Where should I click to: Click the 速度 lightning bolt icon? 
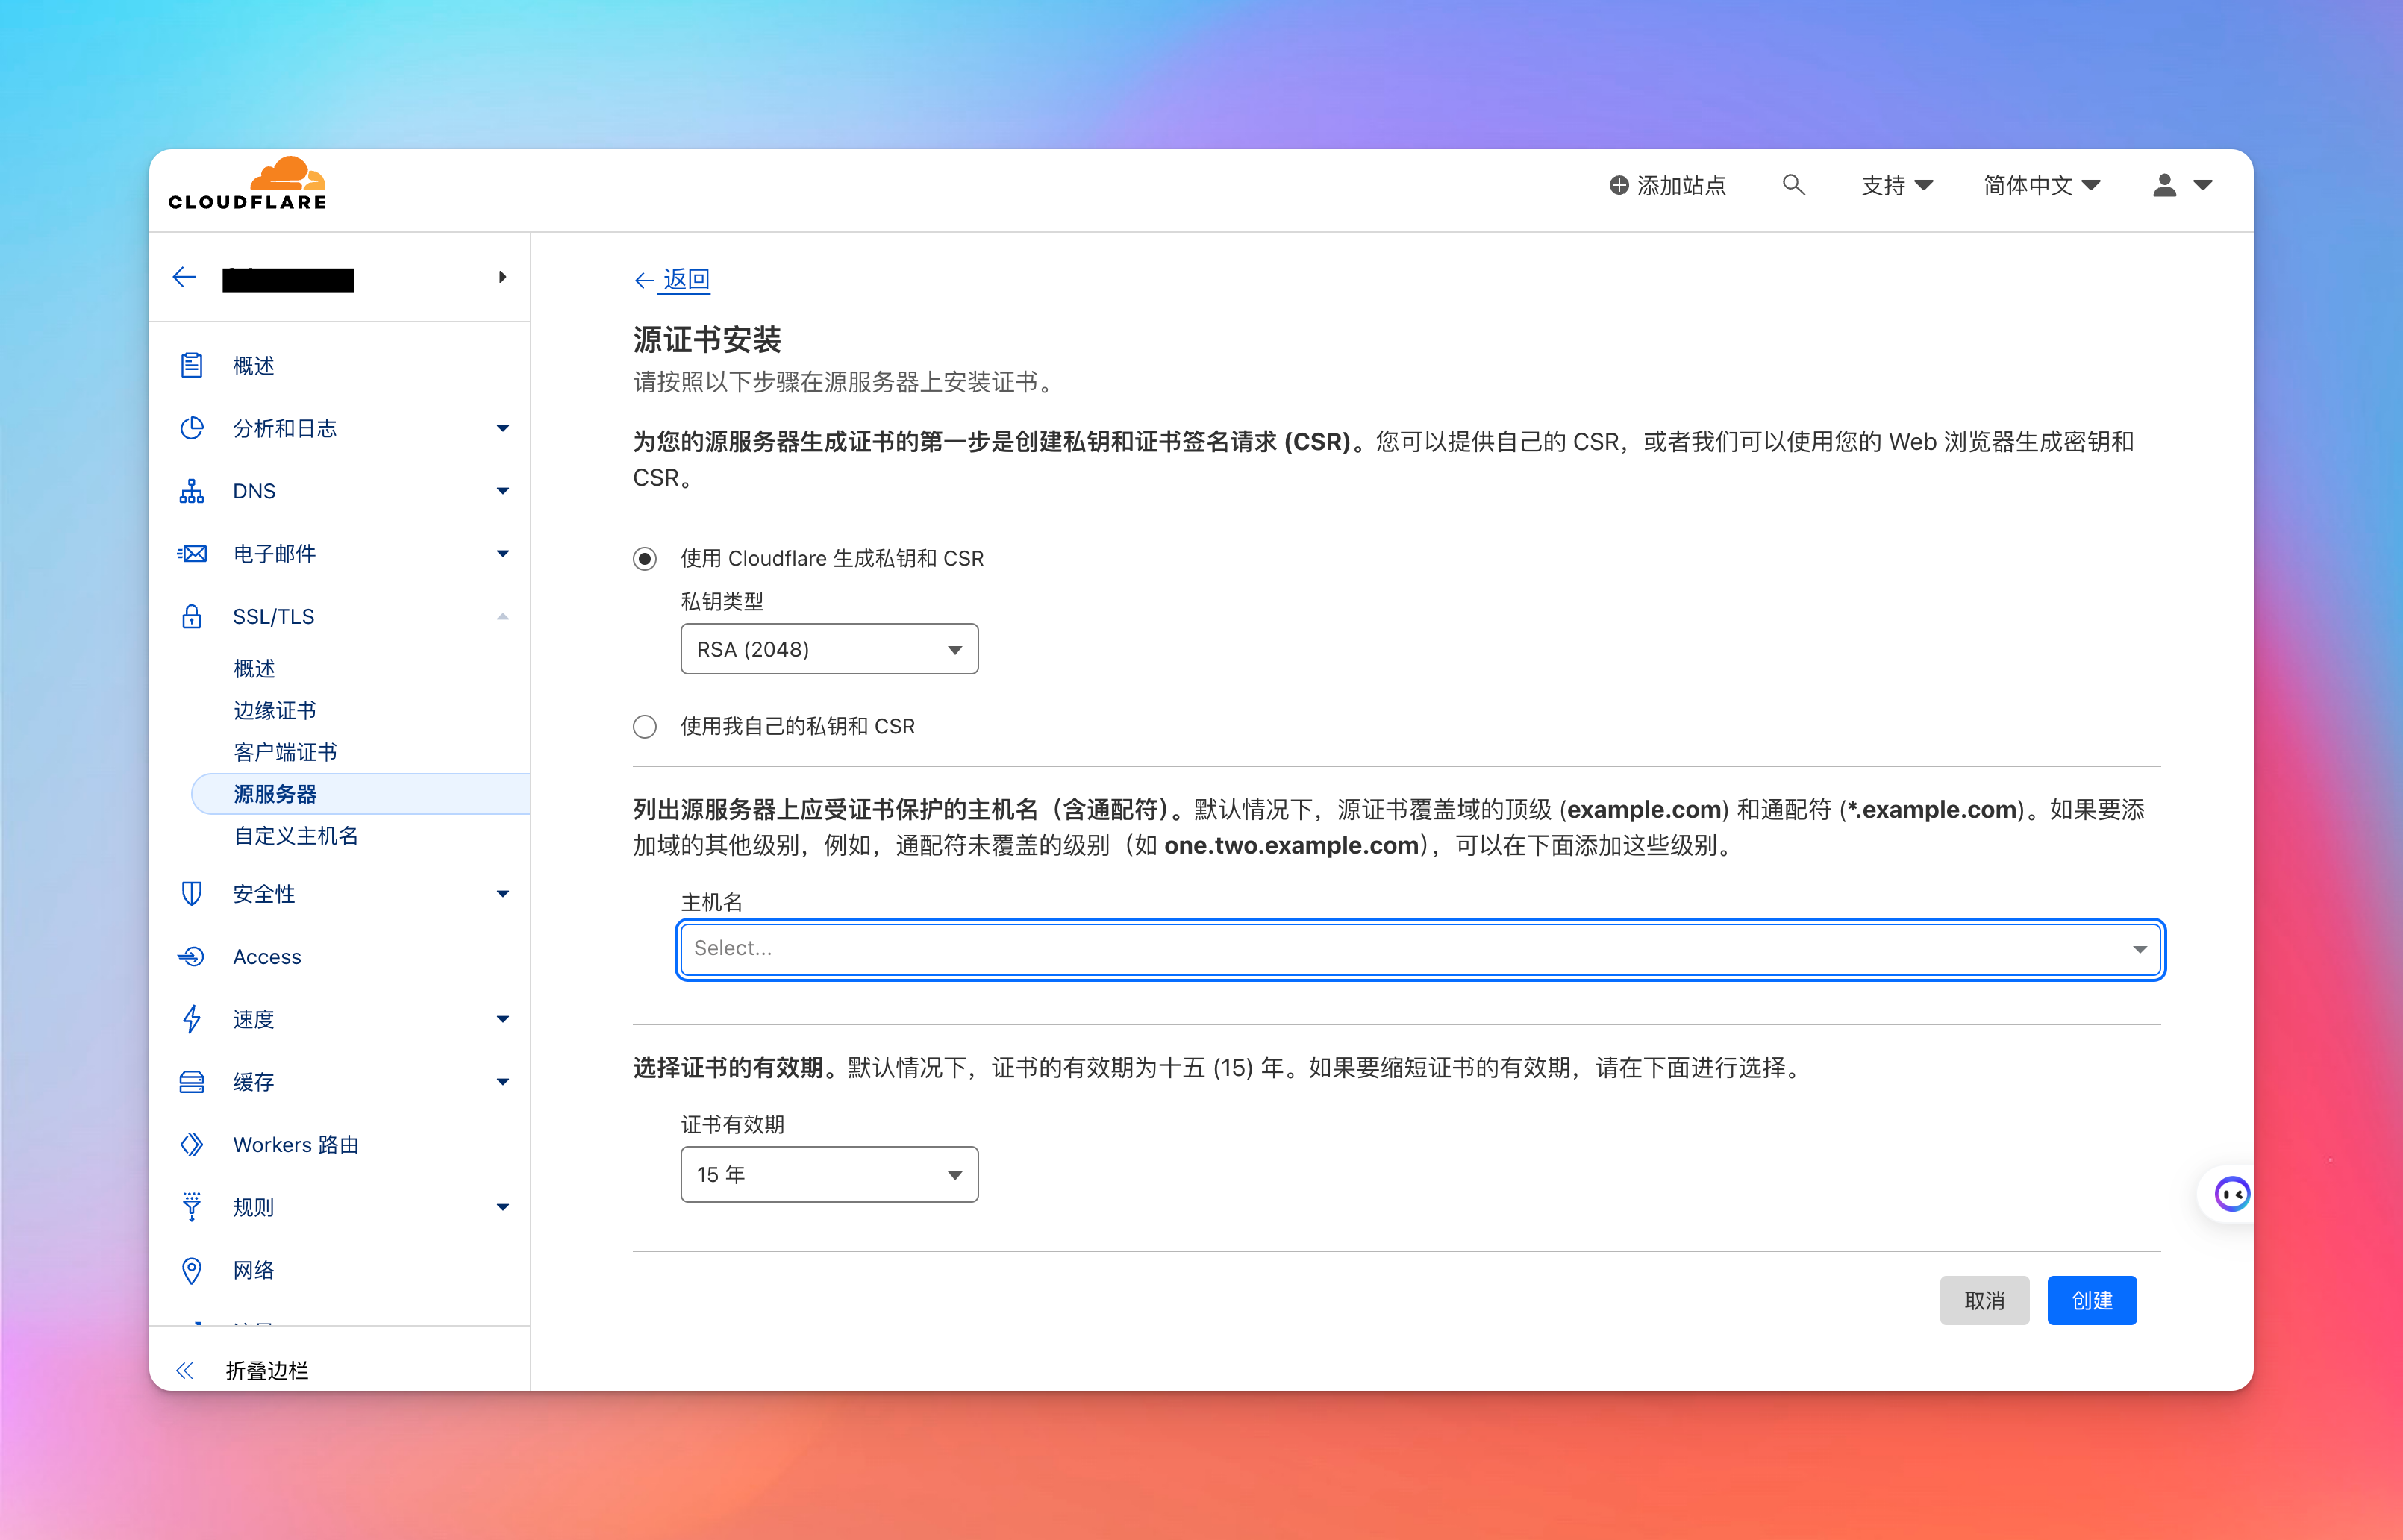pos(191,1019)
